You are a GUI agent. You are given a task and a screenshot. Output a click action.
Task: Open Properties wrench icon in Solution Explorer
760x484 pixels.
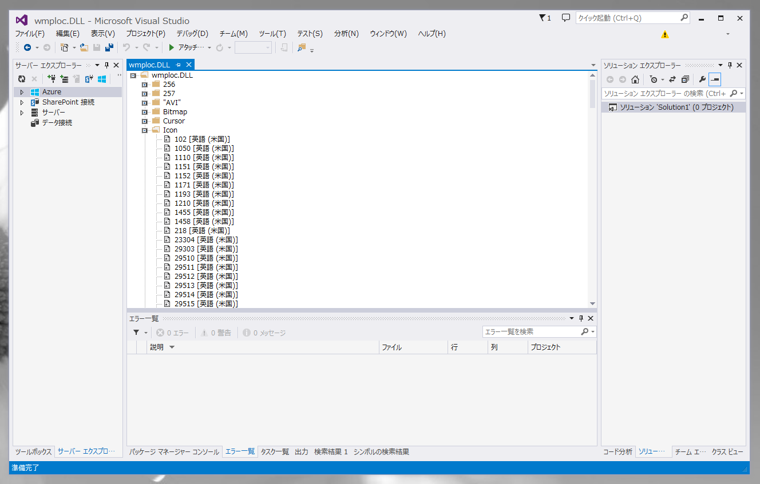pyautogui.click(x=702, y=79)
